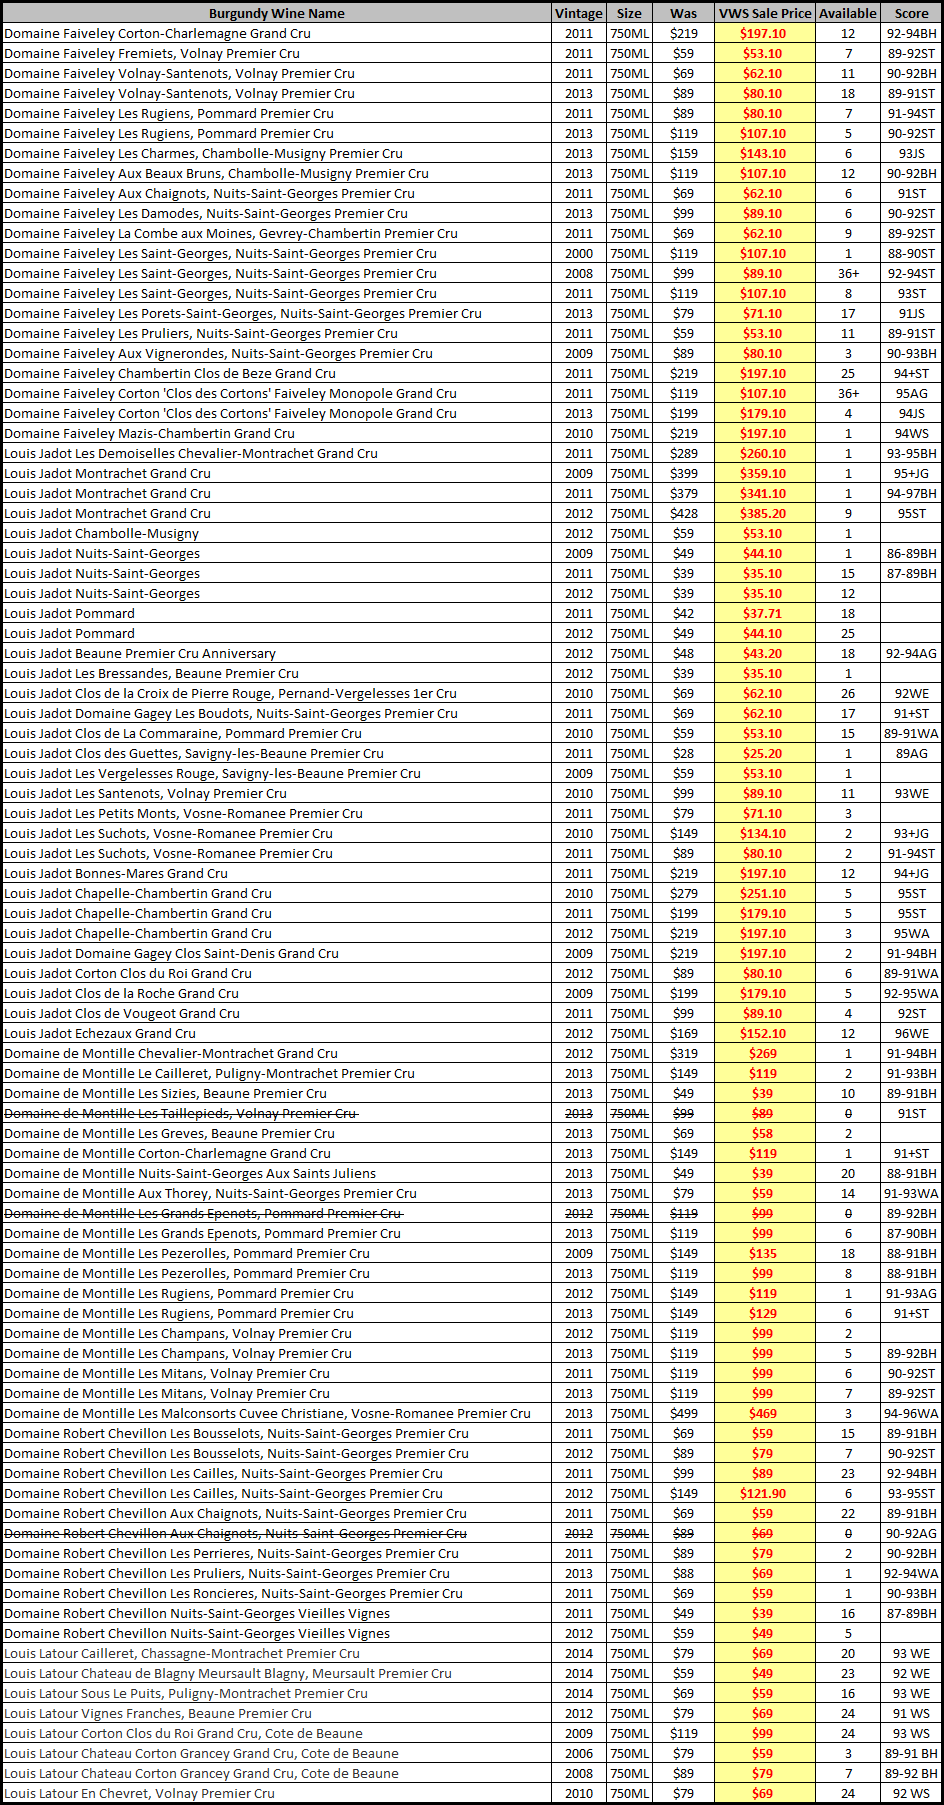Select Domaine Faiveley Corton-Charlemagne Grand Cru row name

[x=157, y=34]
